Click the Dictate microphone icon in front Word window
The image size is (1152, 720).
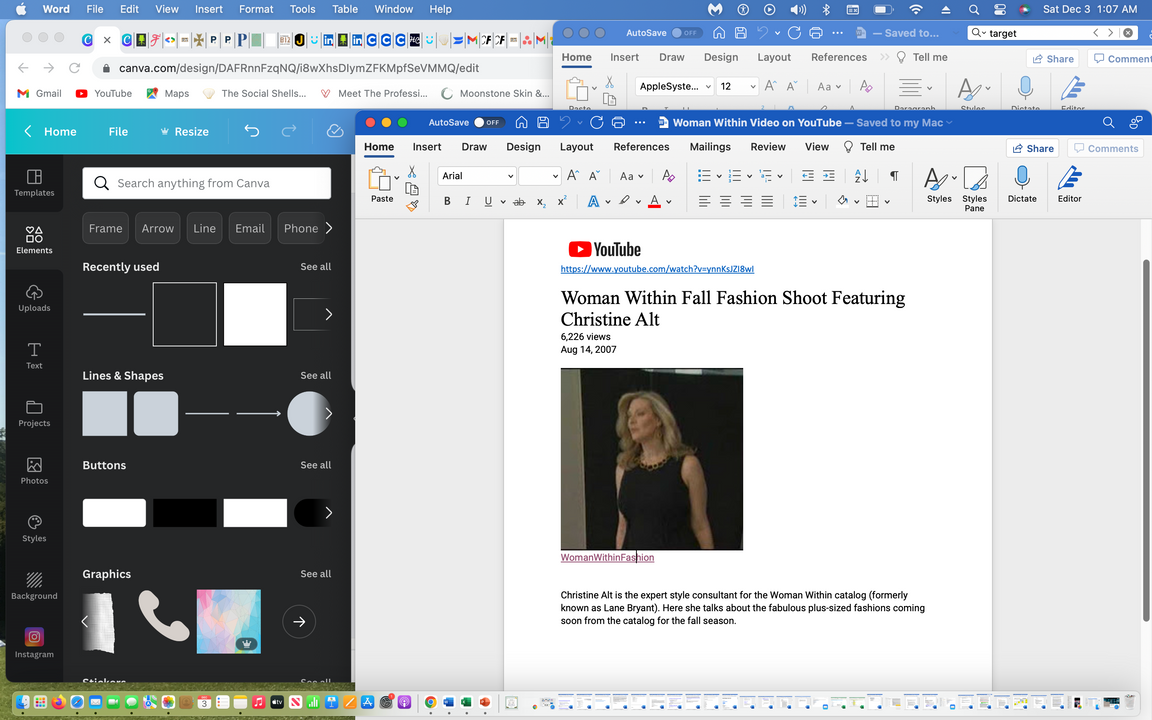click(1021, 180)
